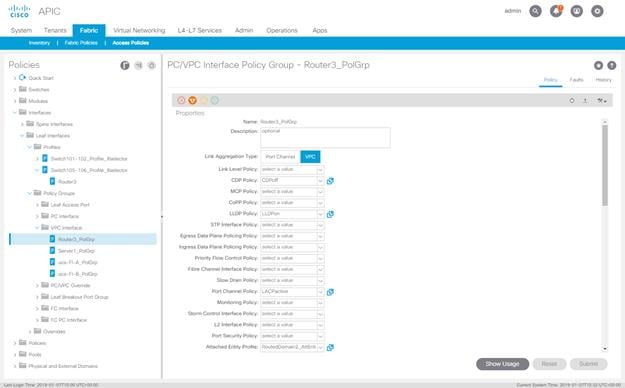Image resolution: width=625 pixels, height=388 pixels.
Task: Open the linked Port Channel Policy via blue icon
Action: [x=330, y=292]
